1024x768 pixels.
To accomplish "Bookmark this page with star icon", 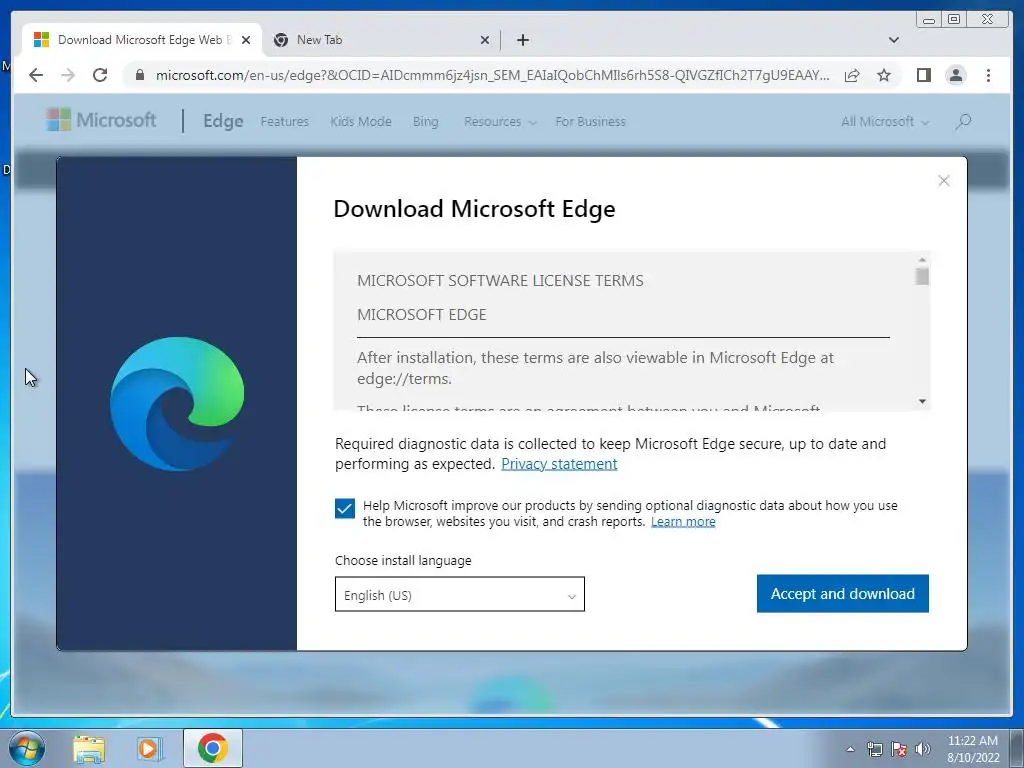I will [884, 75].
